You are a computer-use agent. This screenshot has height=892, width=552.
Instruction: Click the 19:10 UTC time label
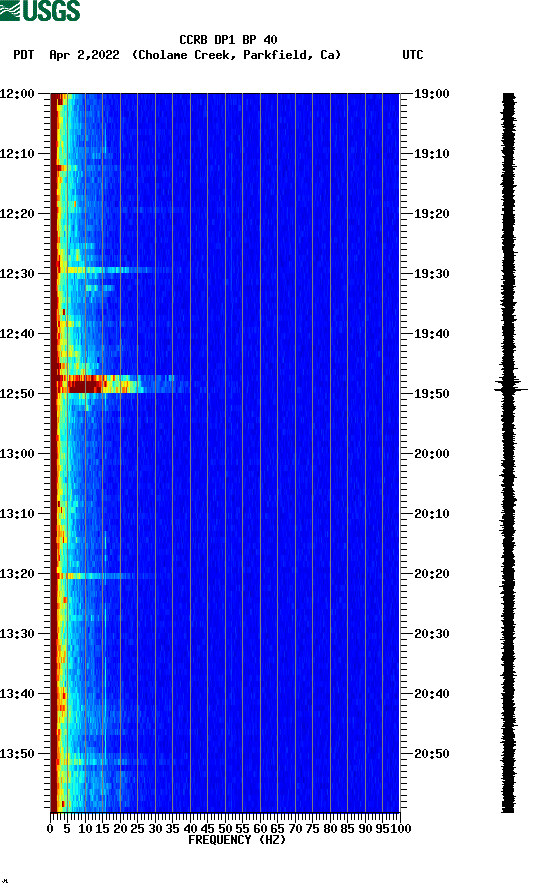pyautogui.click(x=431, y=154)
